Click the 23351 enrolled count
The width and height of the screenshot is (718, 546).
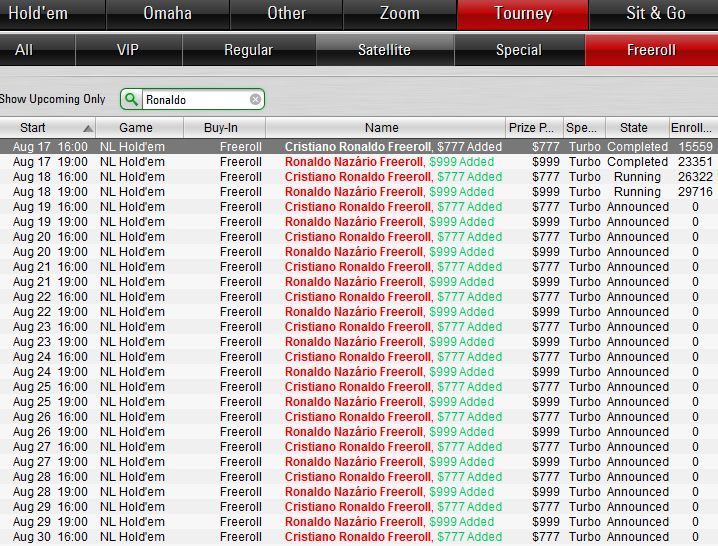click(695, 162)
